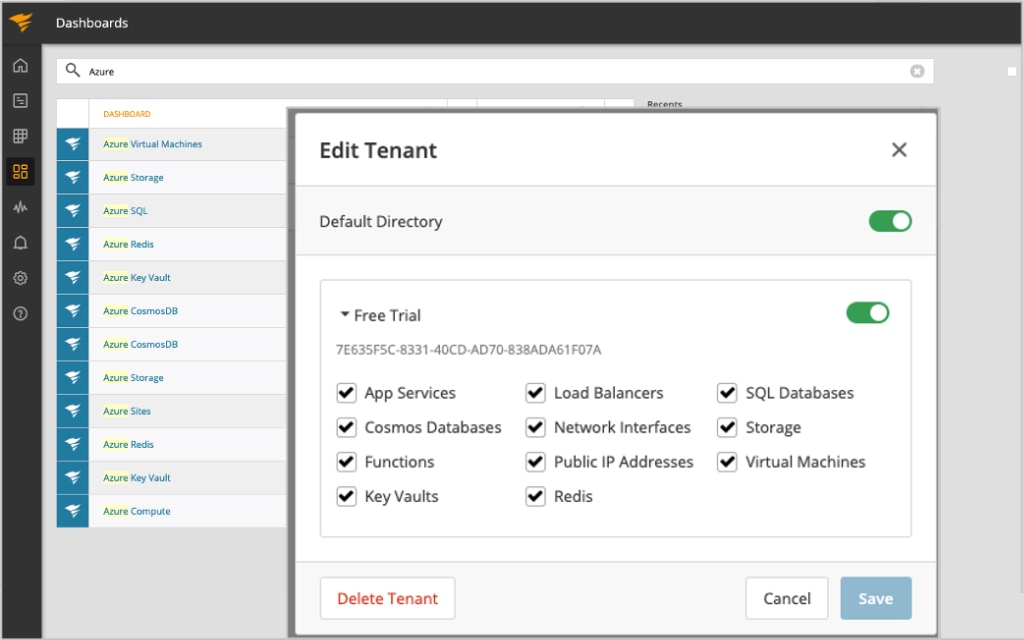1024x640 pixels.
Task: Click the SolarWinds logo icon
Action: [x=21, y=22]
